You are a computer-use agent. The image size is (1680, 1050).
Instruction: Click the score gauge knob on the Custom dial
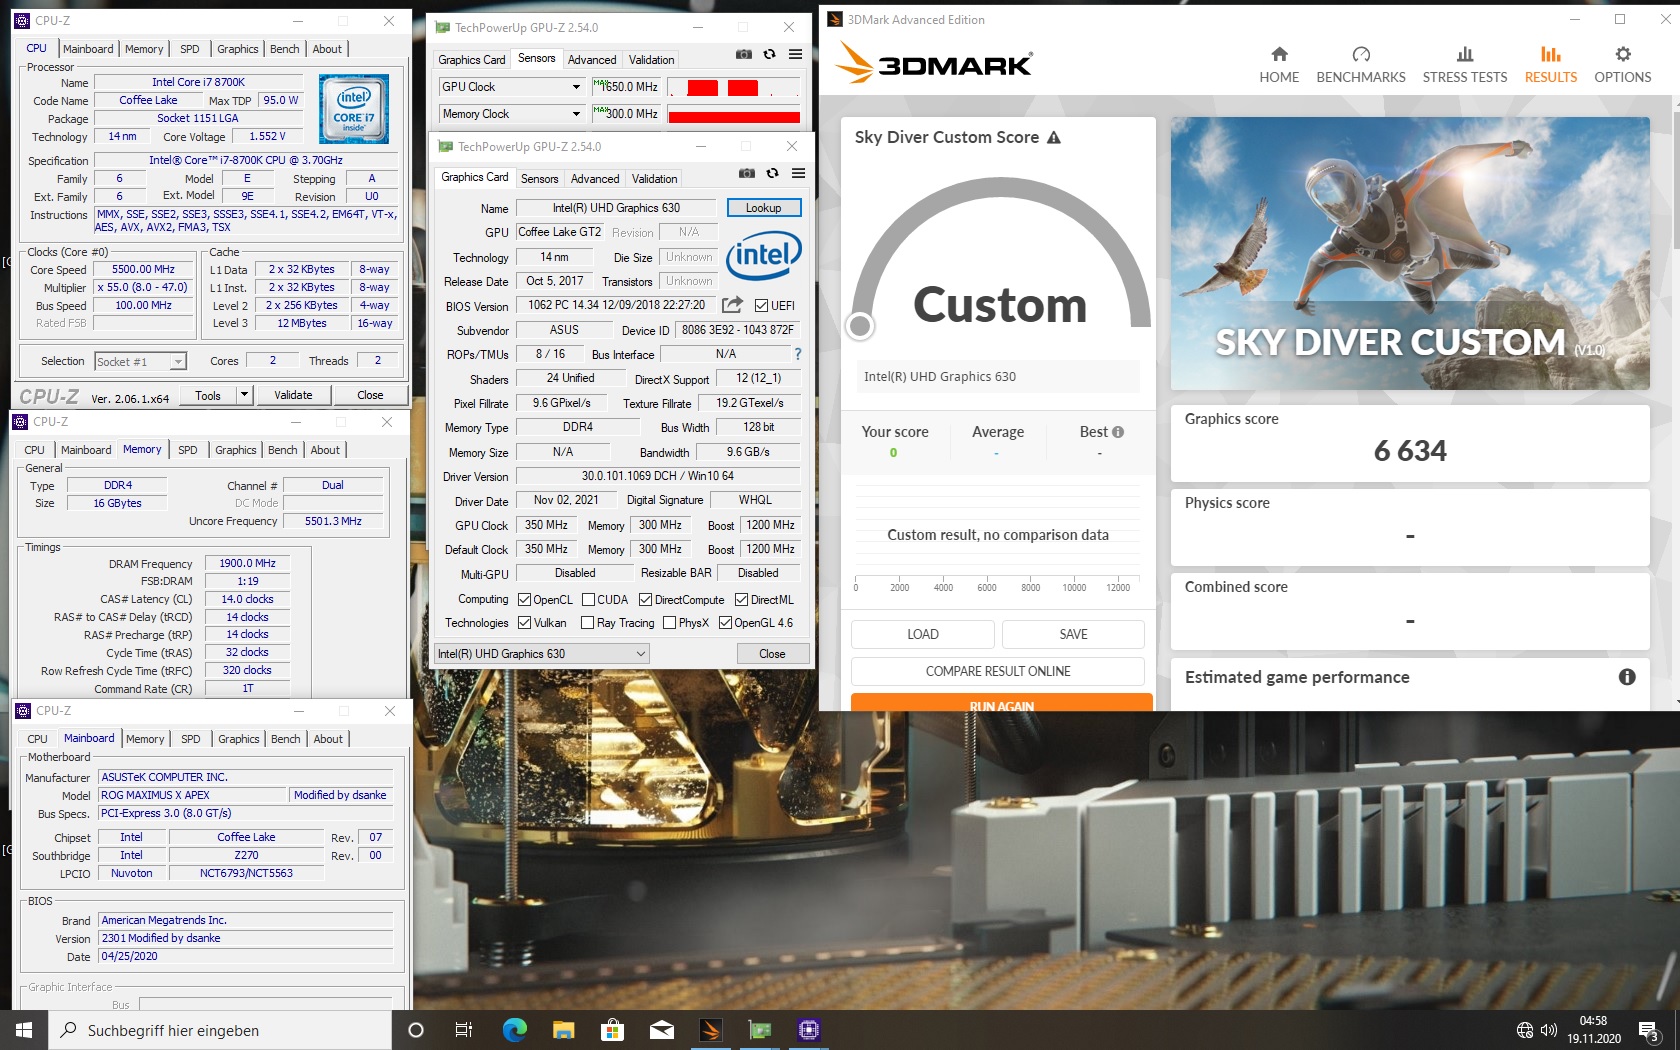859,325
